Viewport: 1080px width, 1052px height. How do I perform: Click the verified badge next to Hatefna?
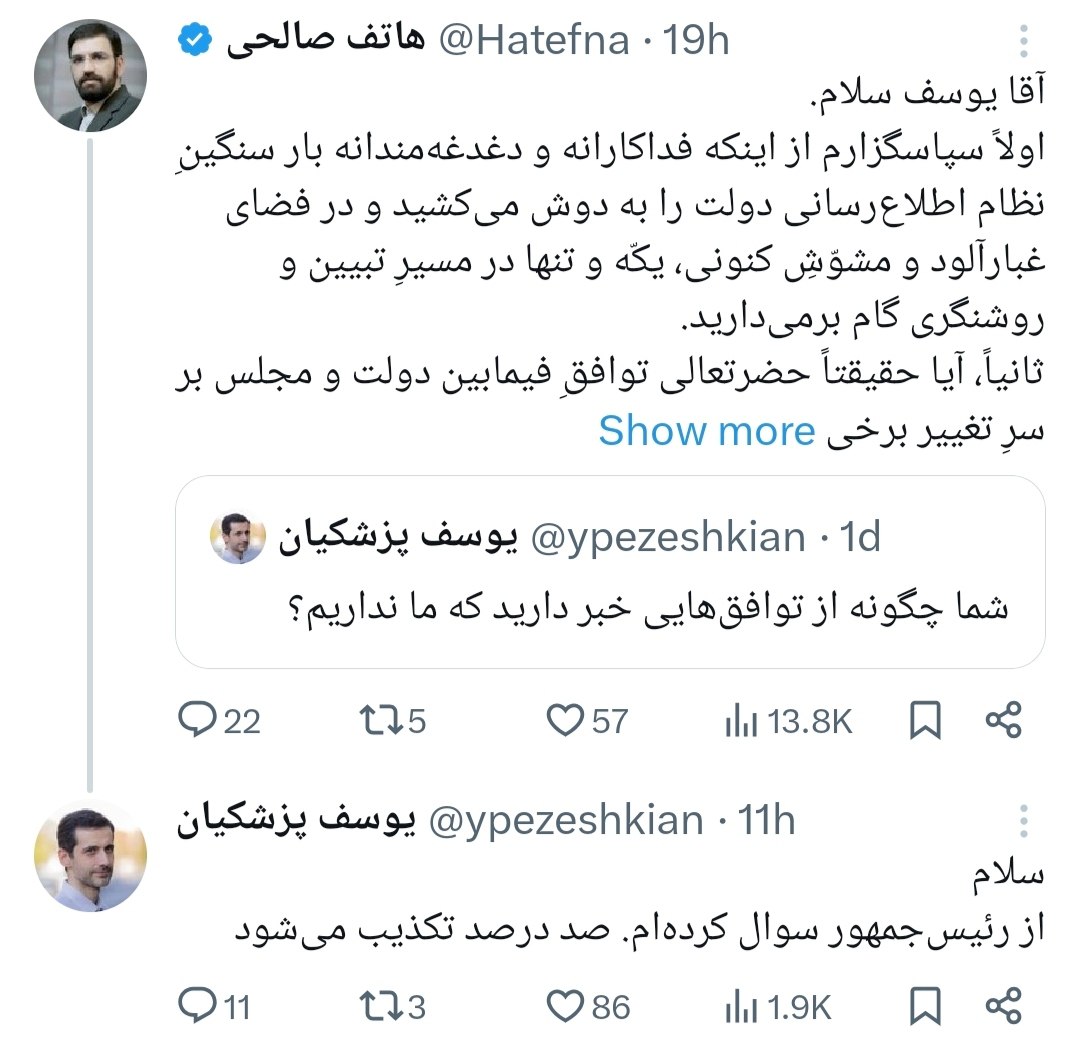[x=194, y=37]
